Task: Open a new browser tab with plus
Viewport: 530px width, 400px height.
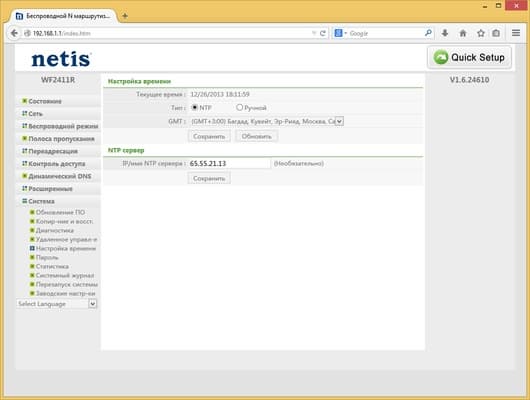Action: coord(125,16)
